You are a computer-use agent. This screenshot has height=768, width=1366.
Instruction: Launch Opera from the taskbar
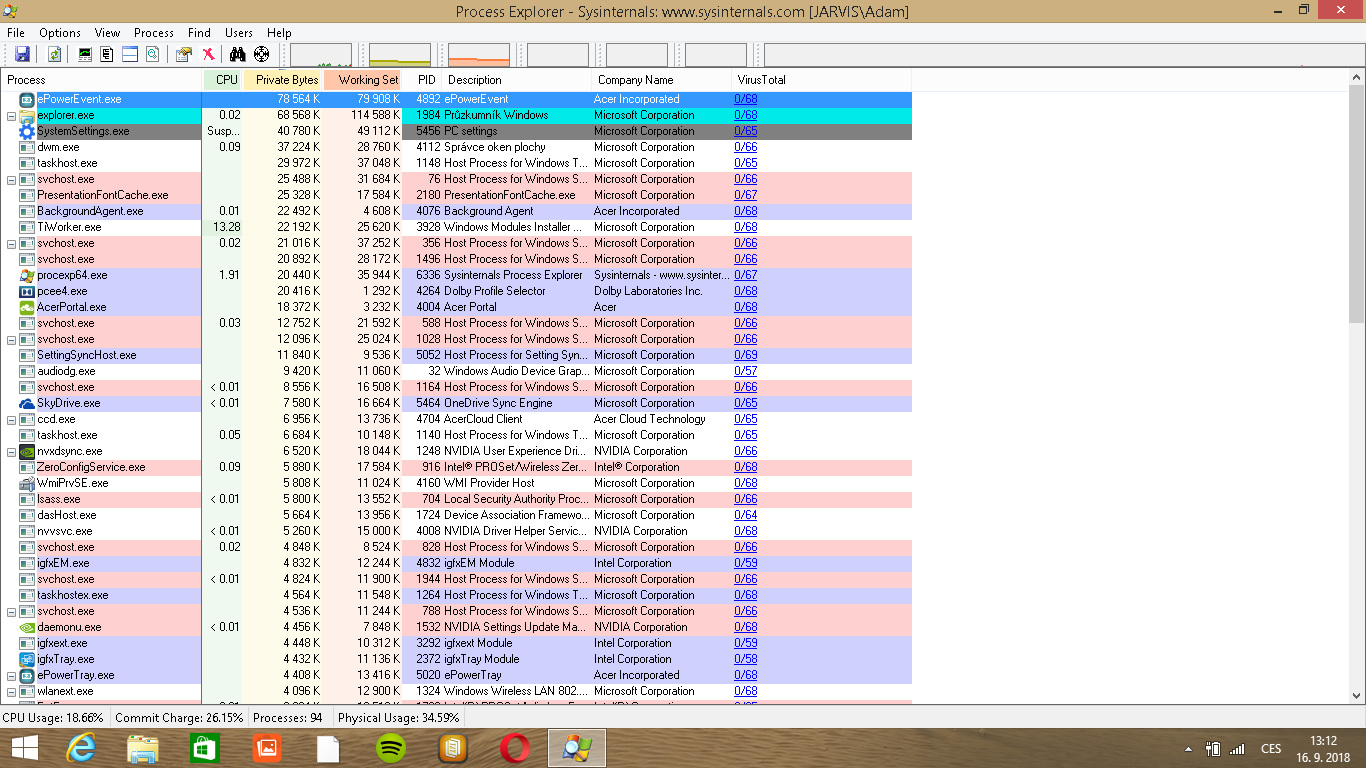[515, 748]
